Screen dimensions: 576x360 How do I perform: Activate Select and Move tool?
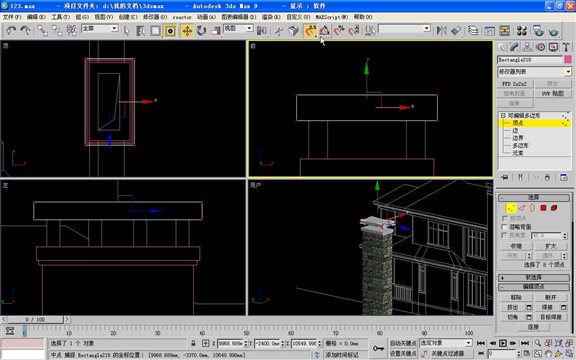coord(187,31)
